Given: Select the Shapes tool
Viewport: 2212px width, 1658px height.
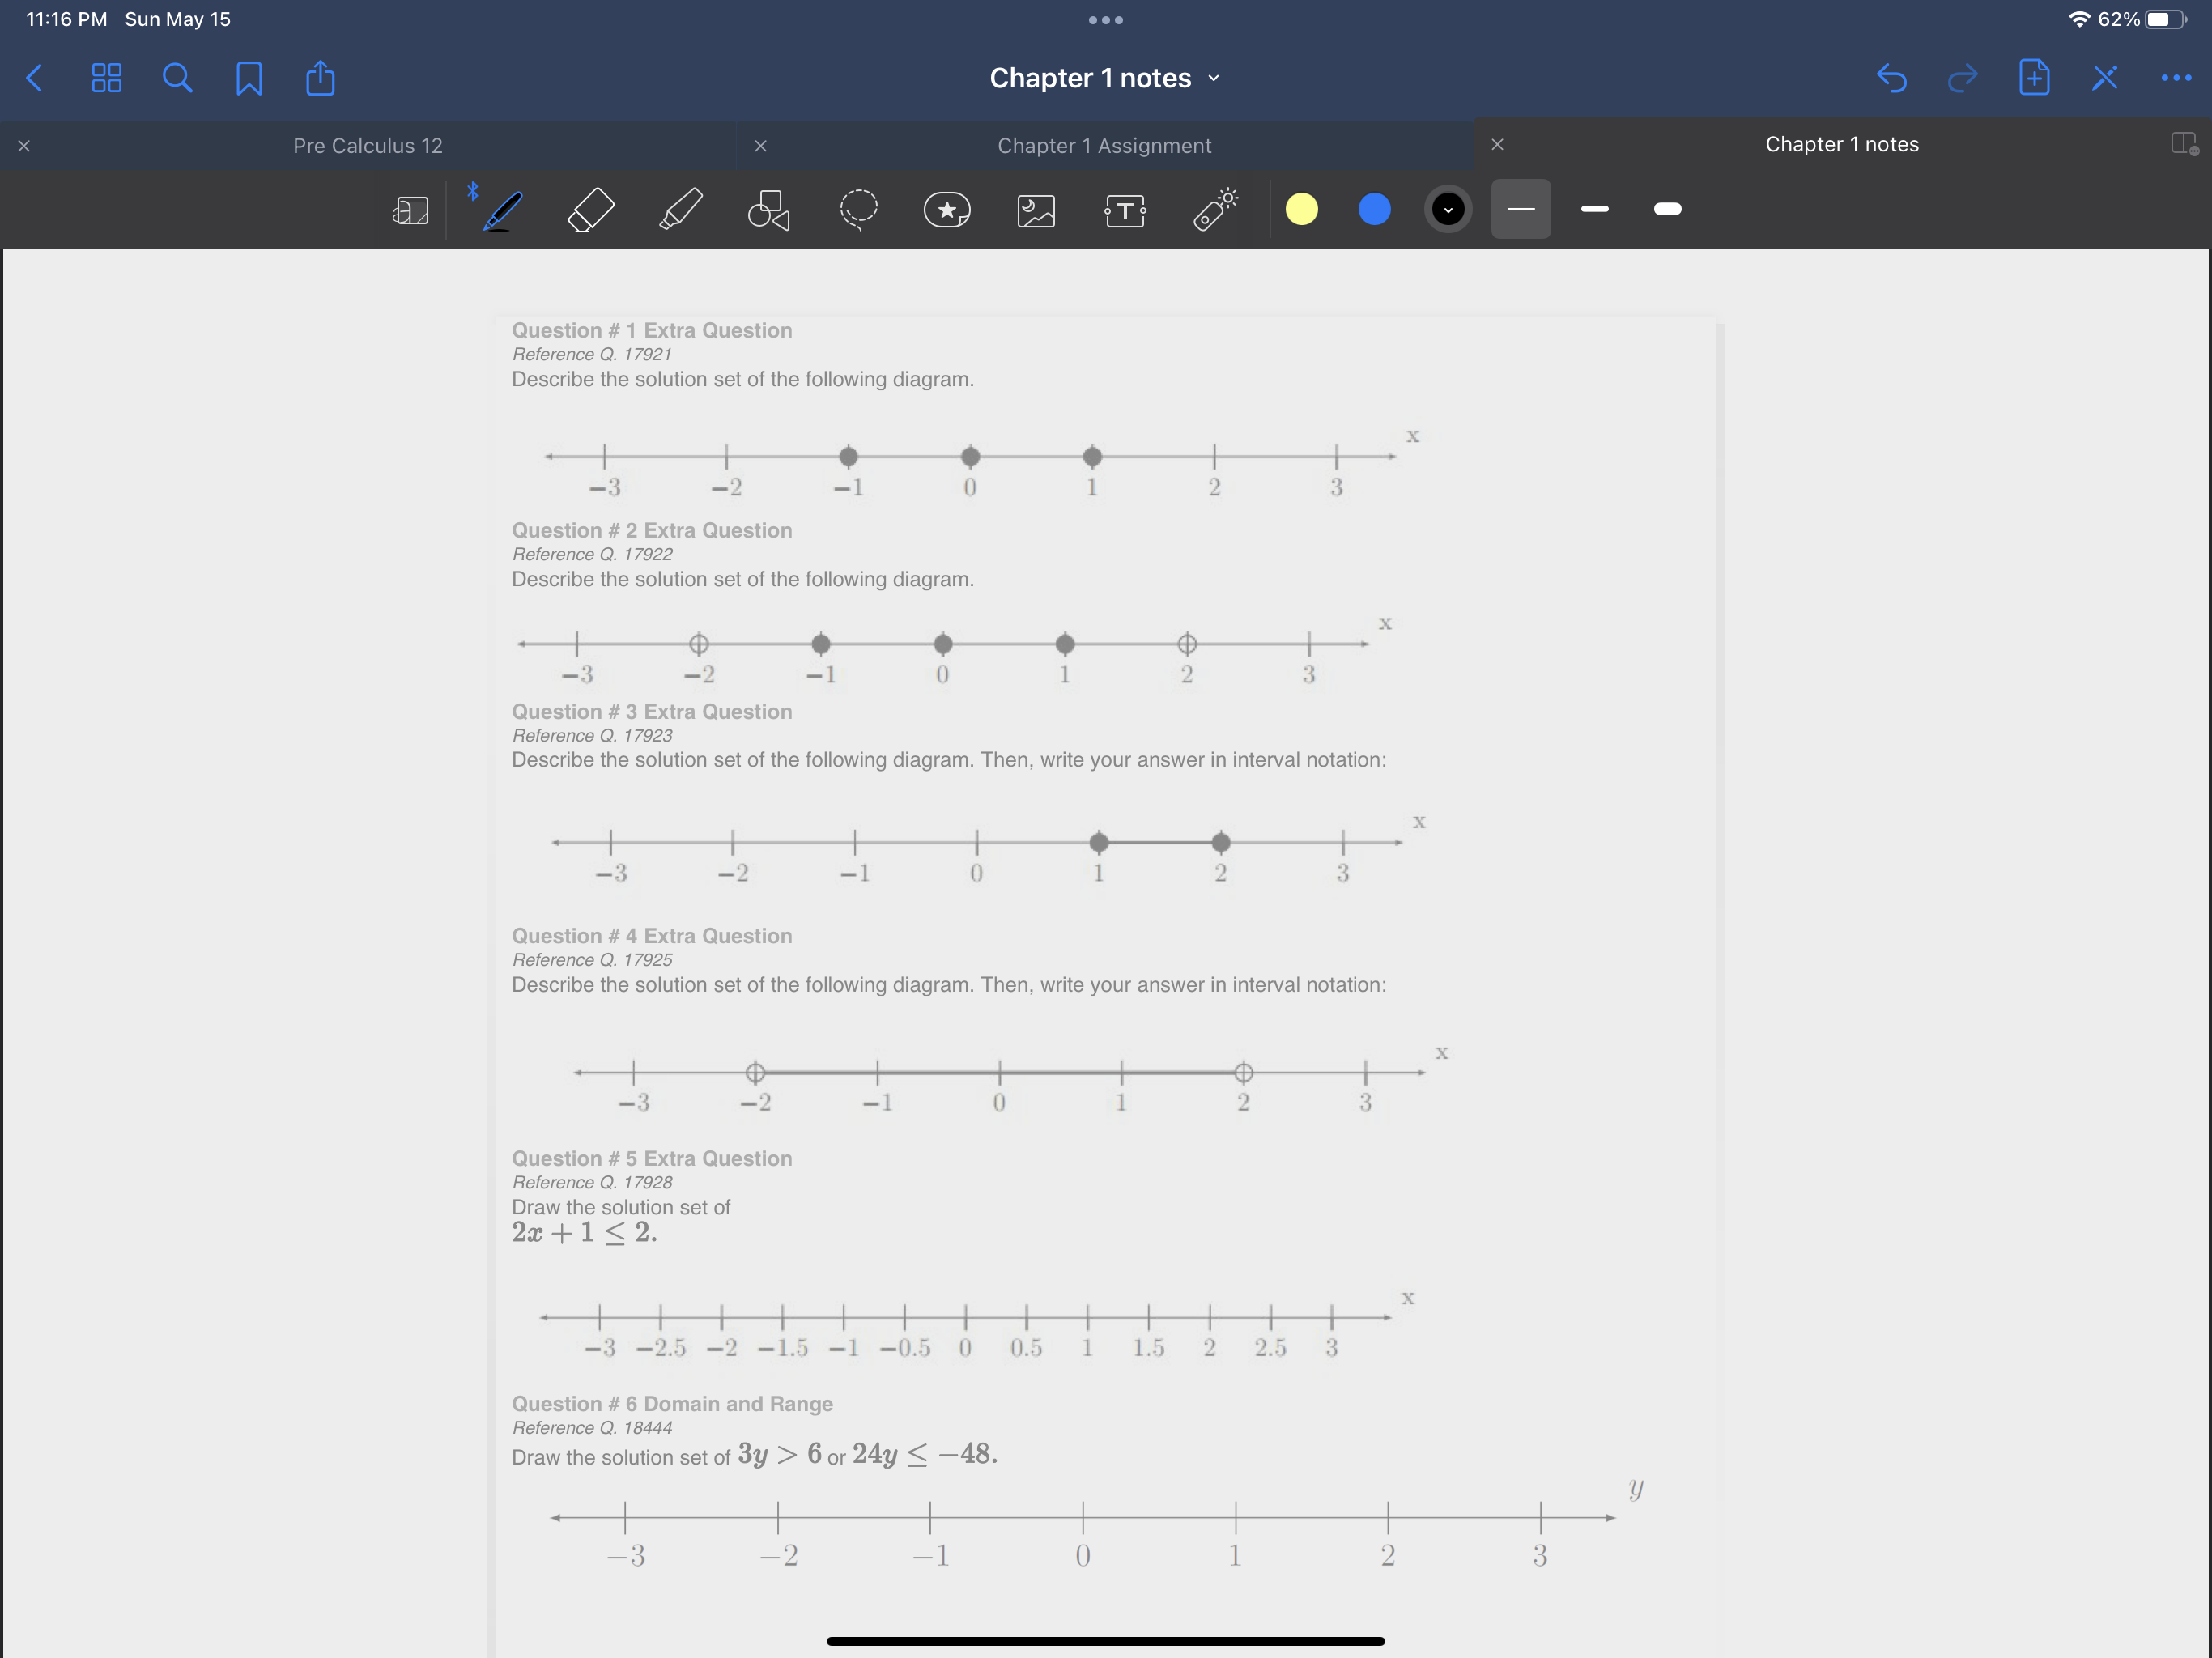Looking at the screenshot, I should pos(768,210).
